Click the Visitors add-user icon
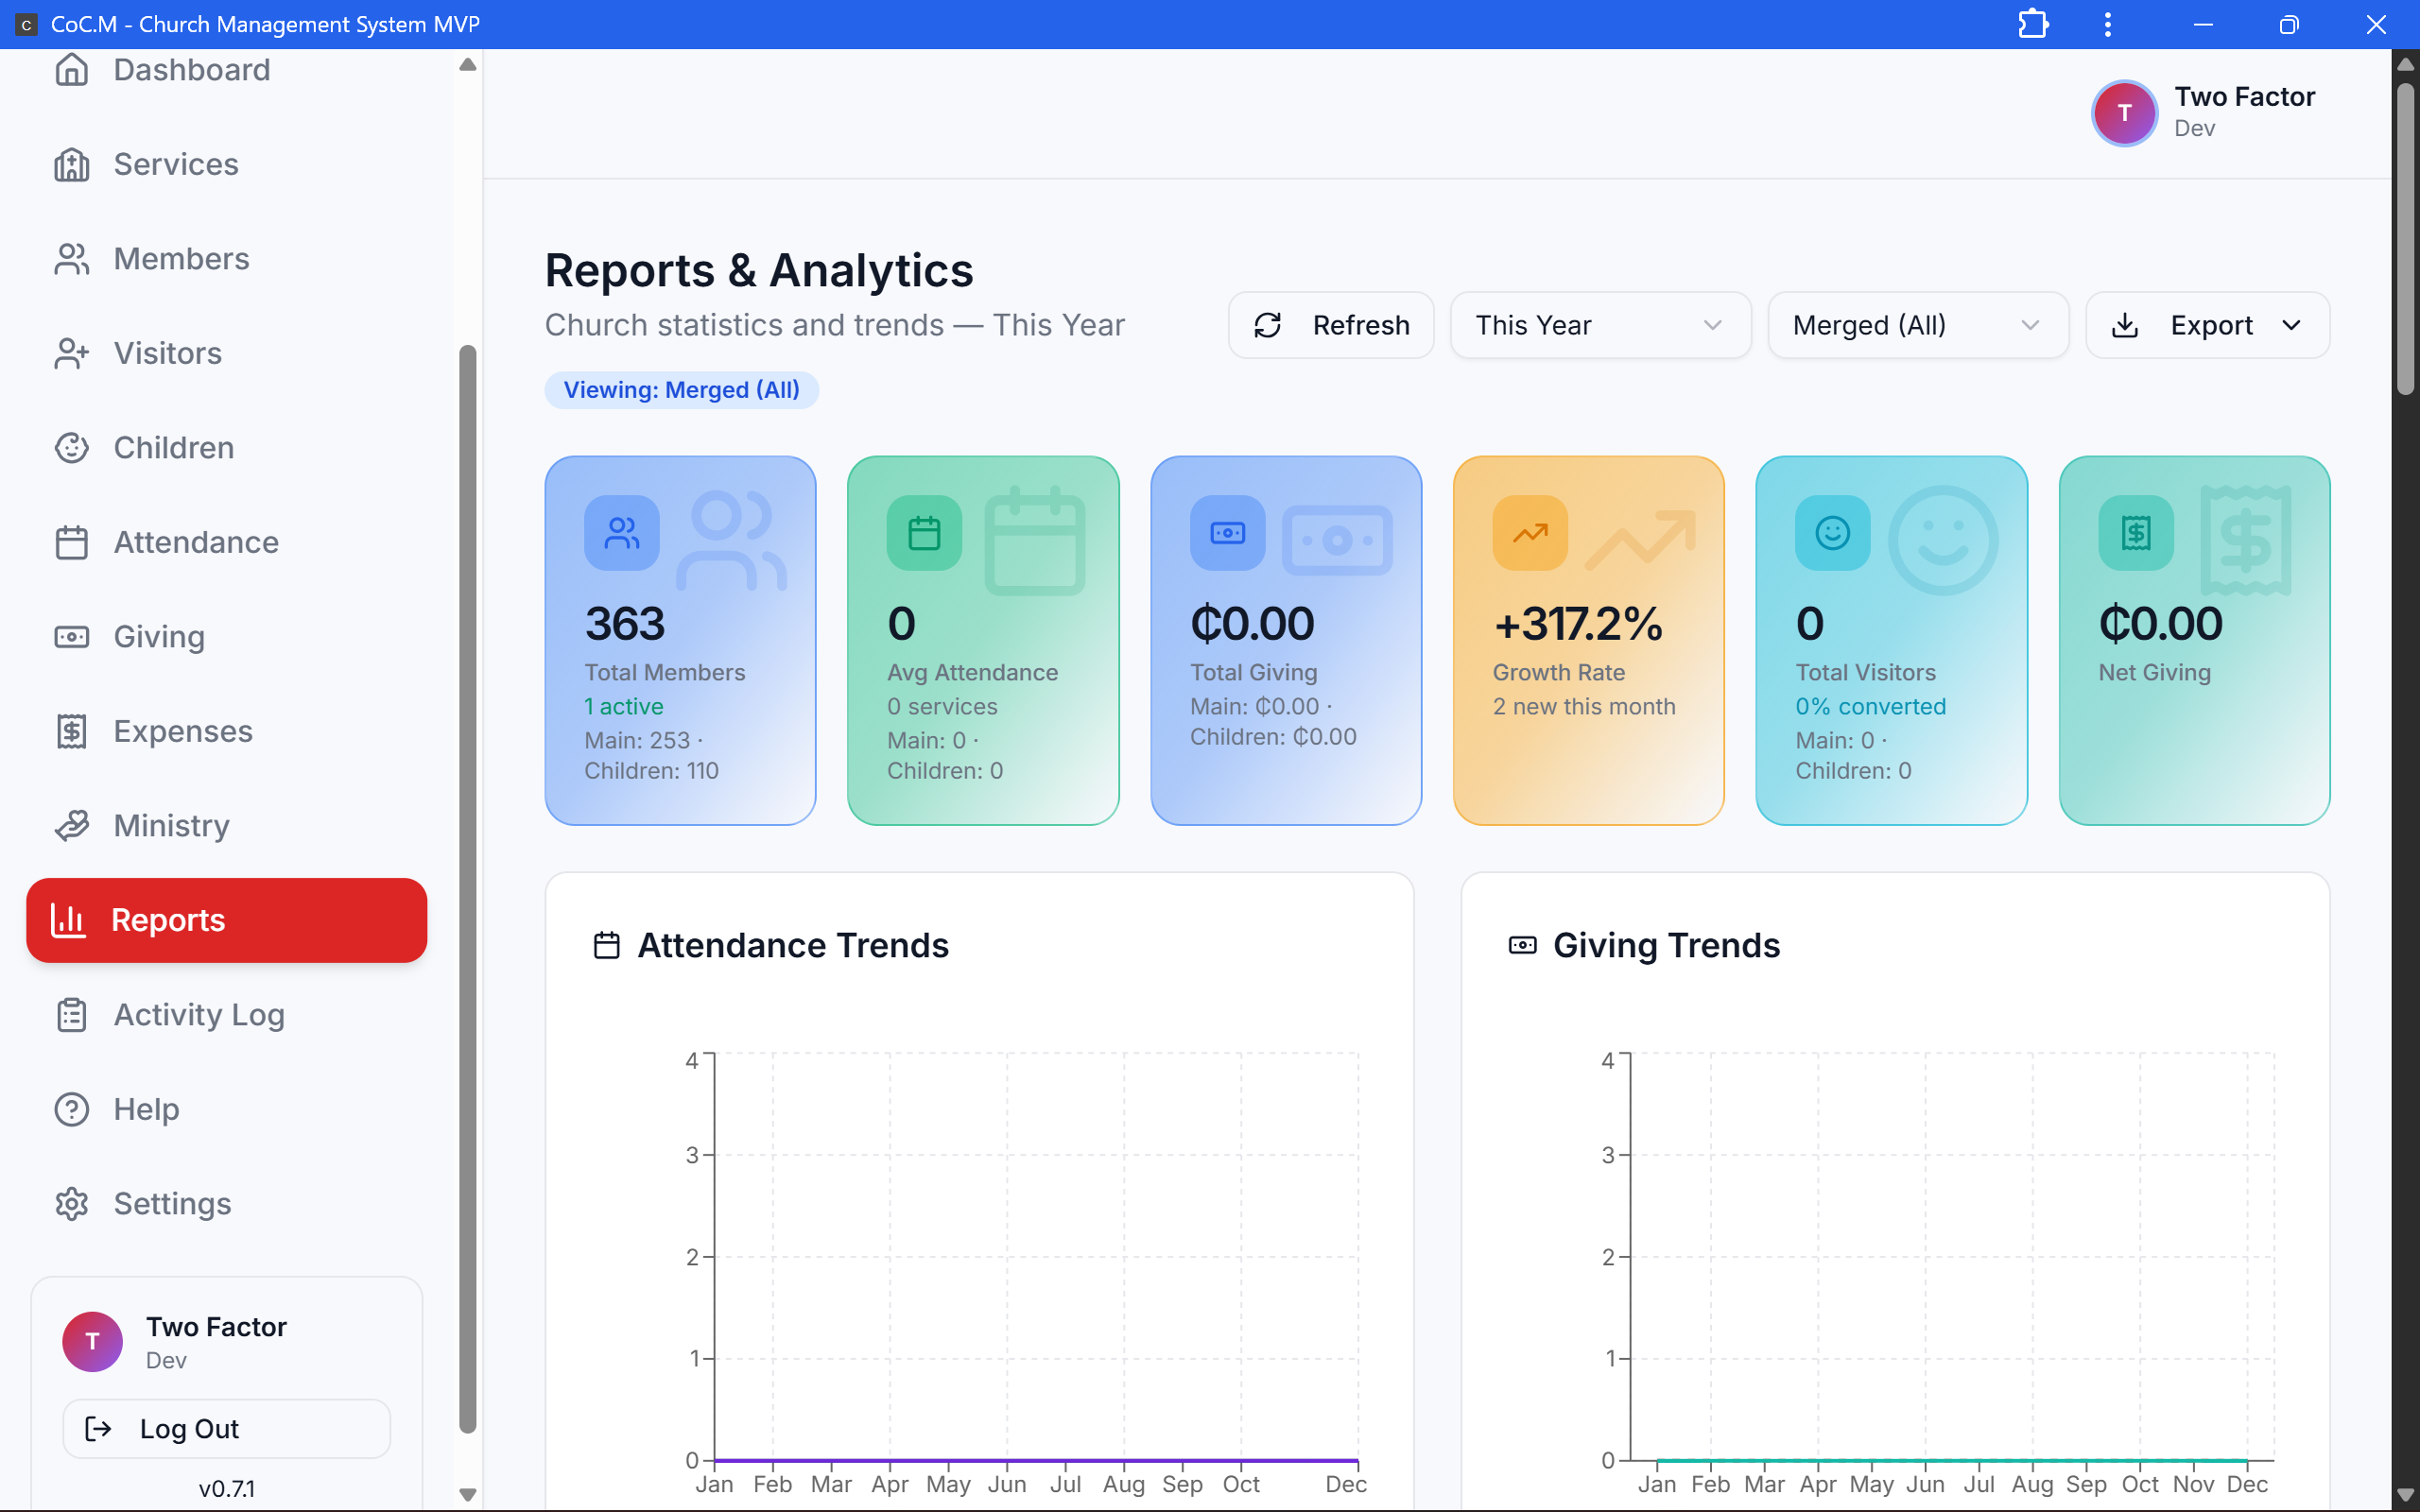The image size is (2420, 1512). click(x=71, y=353)
